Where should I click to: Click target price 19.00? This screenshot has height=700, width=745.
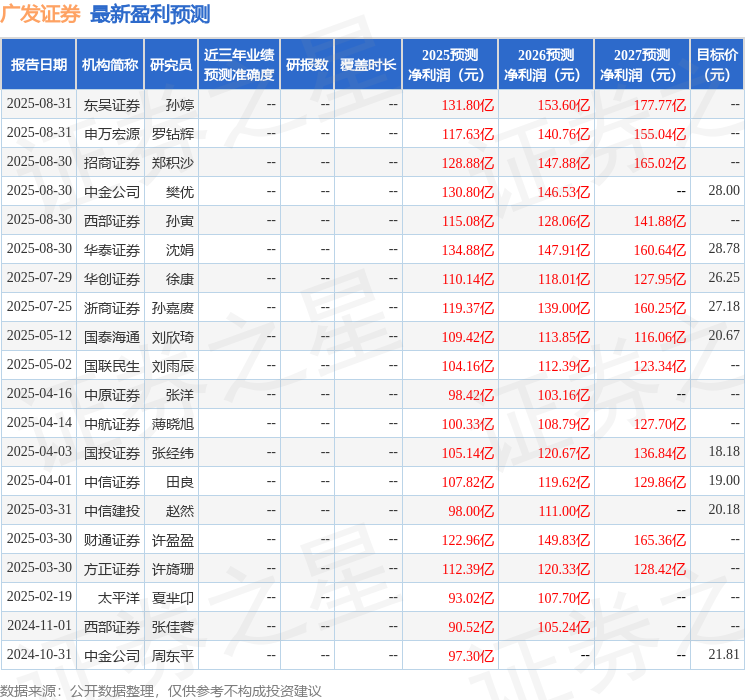click(x=724, y=480)
